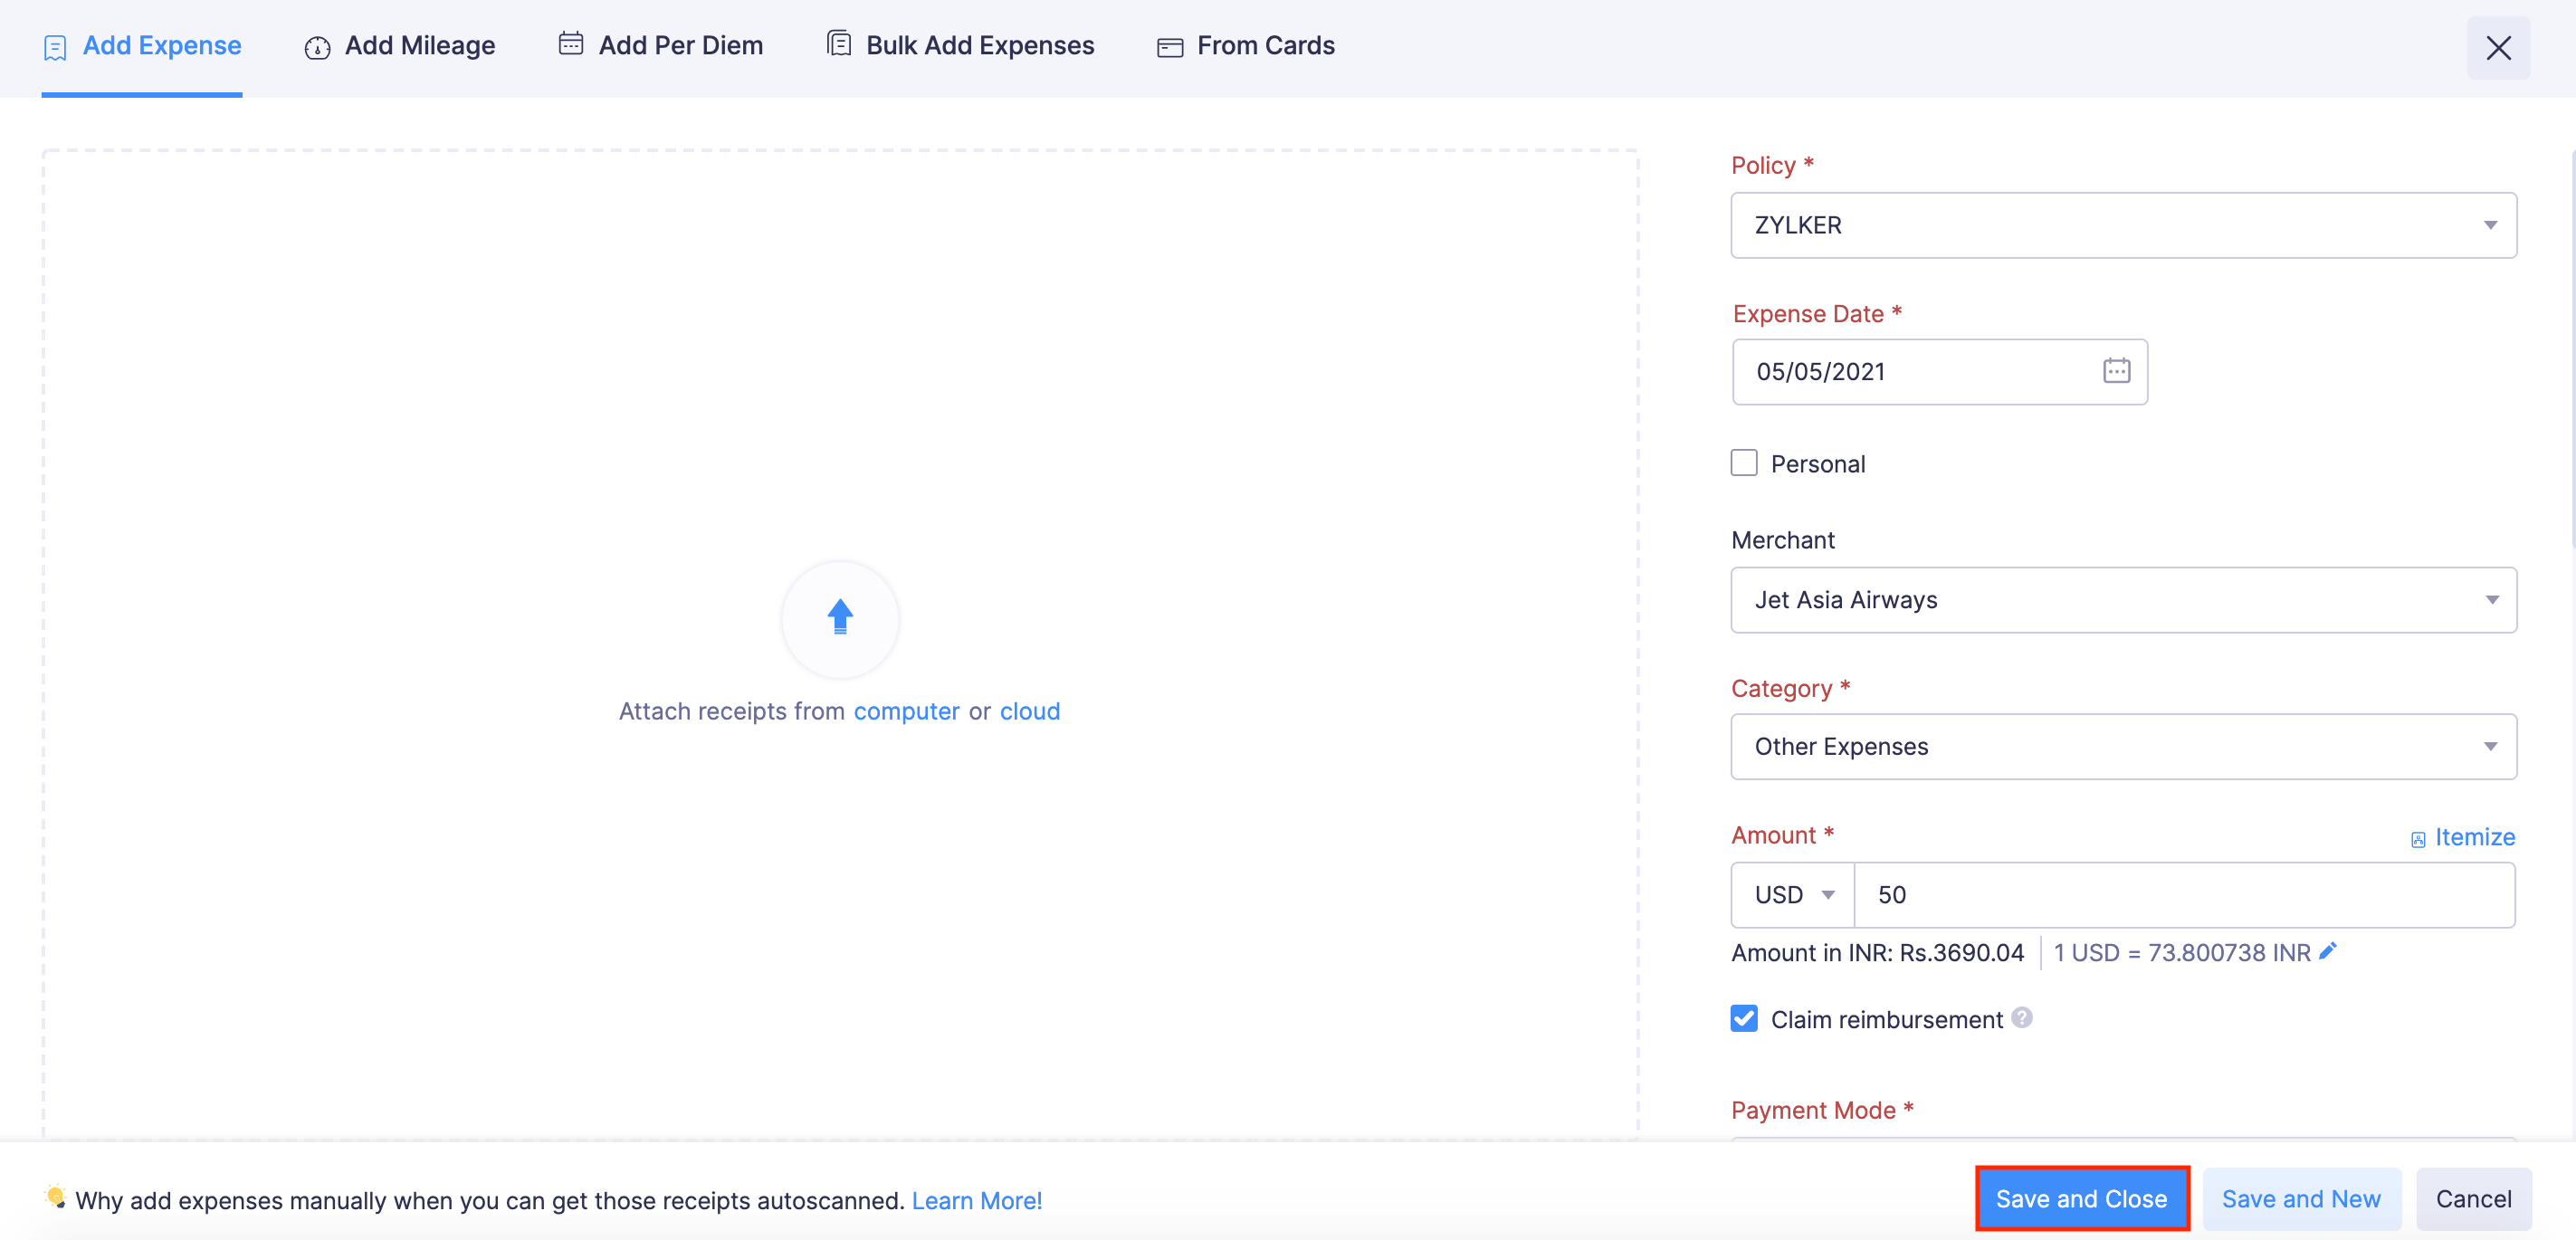The height and width of the screenshot is (1240, 2576).
Task: Open the USD currency selector
Action: click(x=1793, y=894)
